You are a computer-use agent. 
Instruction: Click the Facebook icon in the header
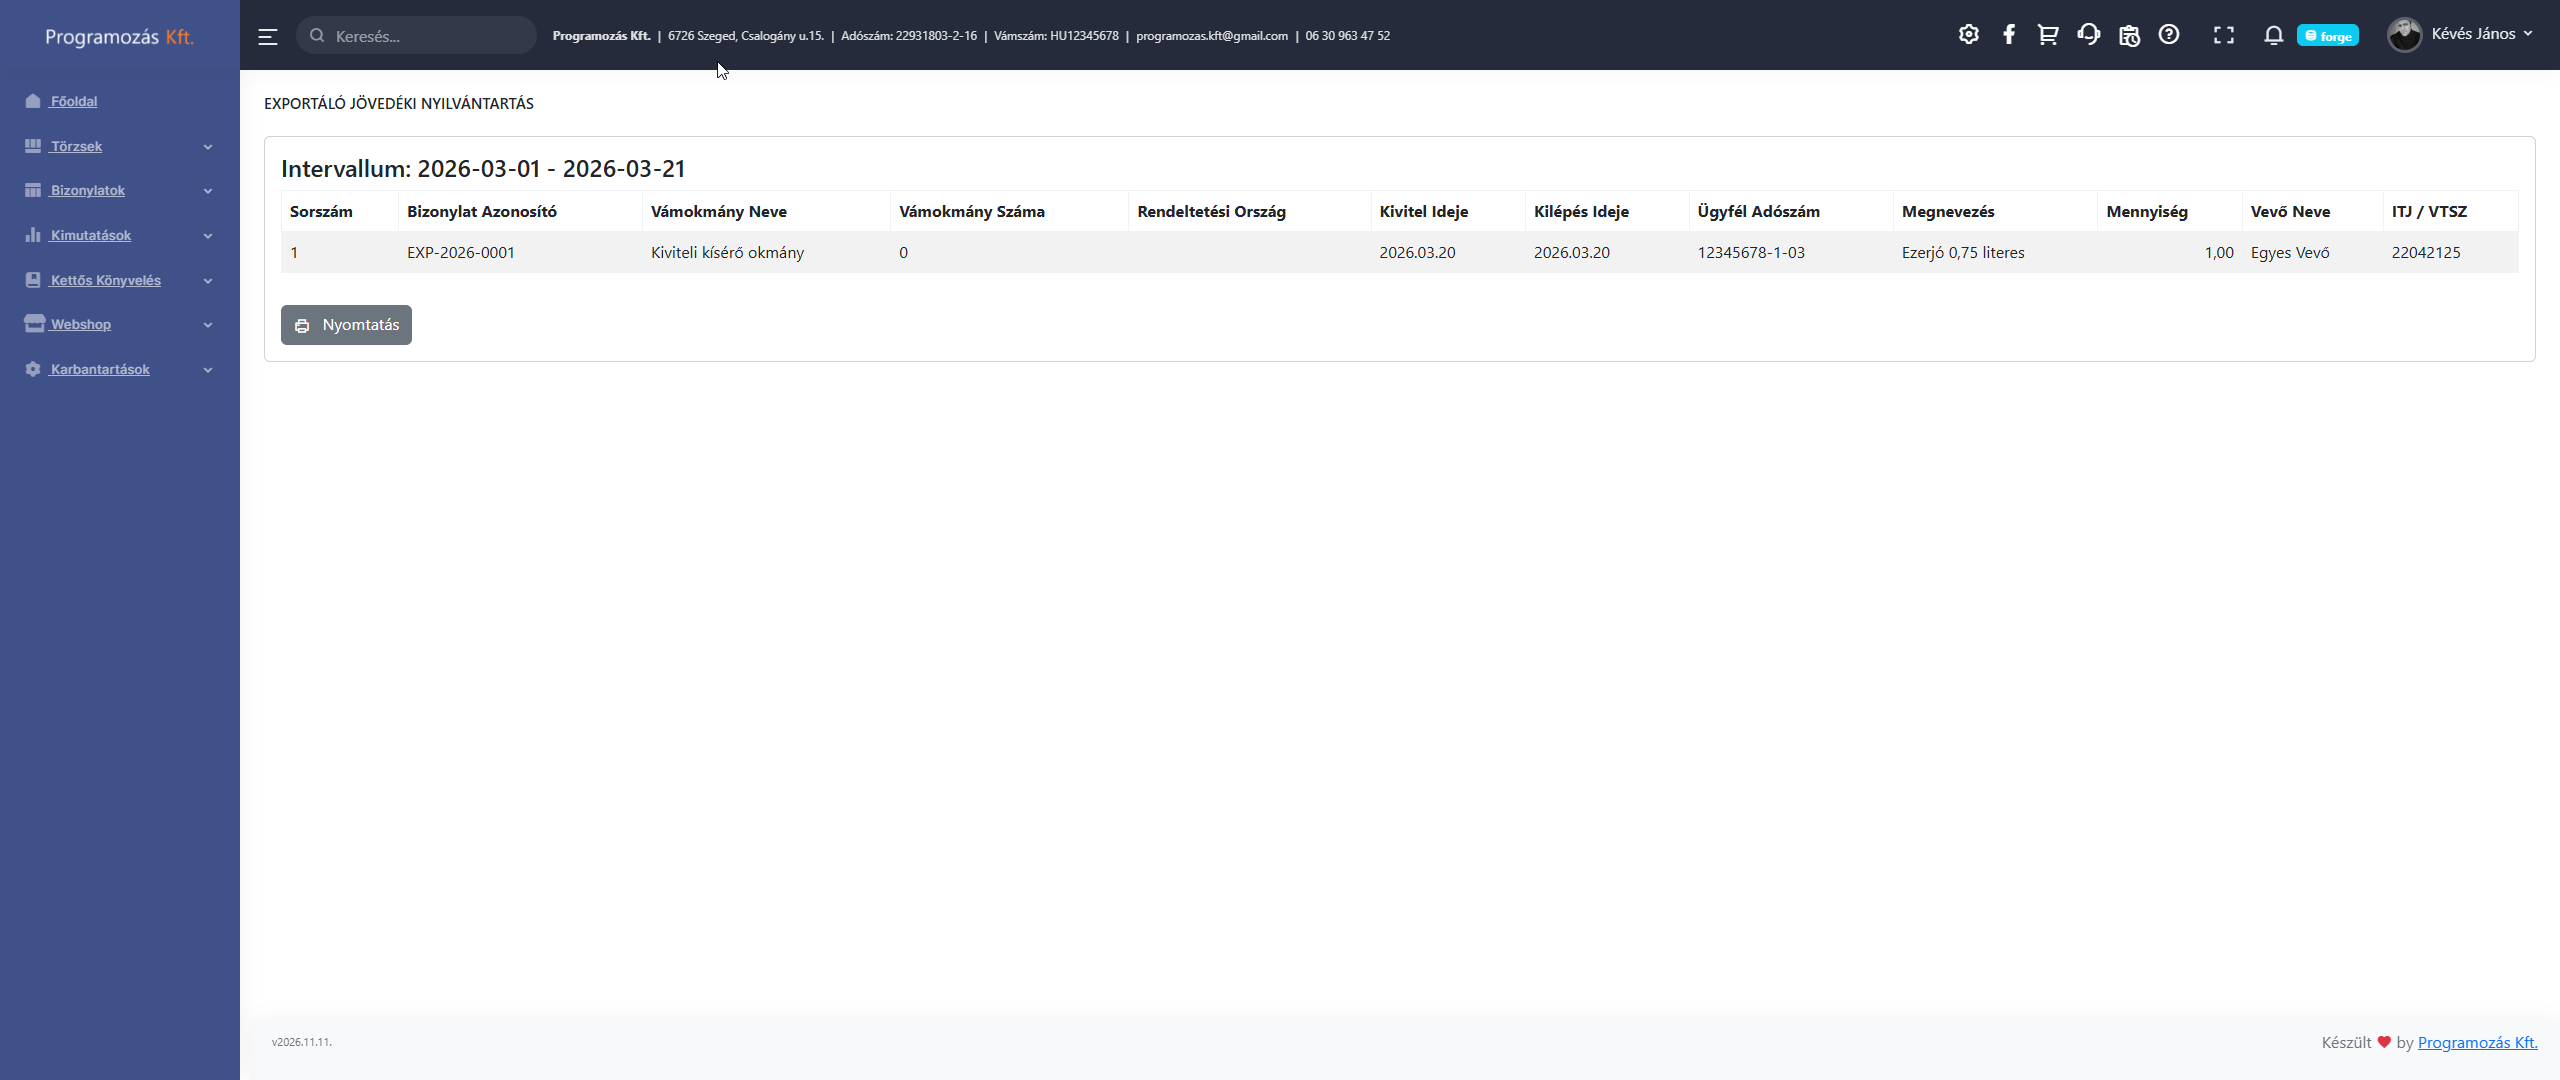point(2008,35)
